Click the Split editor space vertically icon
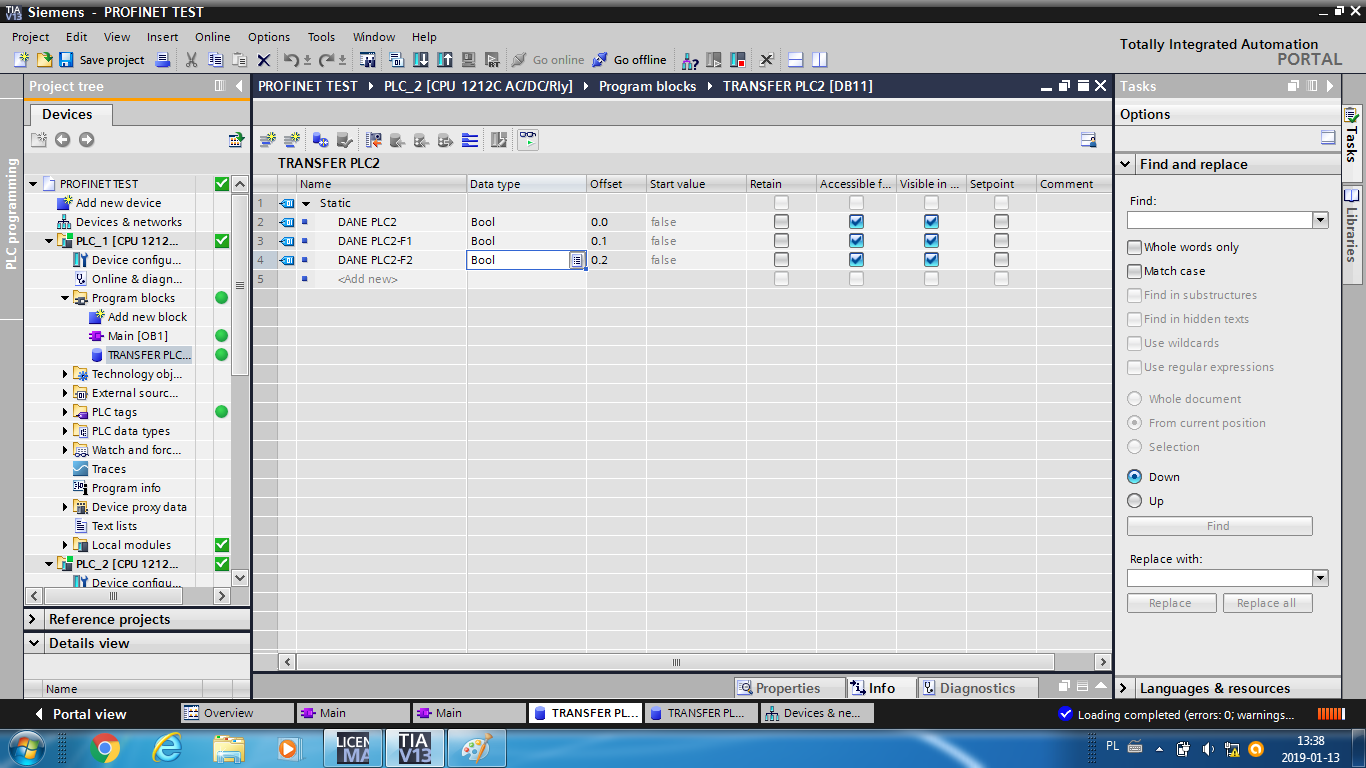Viewport: 1366px width, 768px height. click(820, 60)
